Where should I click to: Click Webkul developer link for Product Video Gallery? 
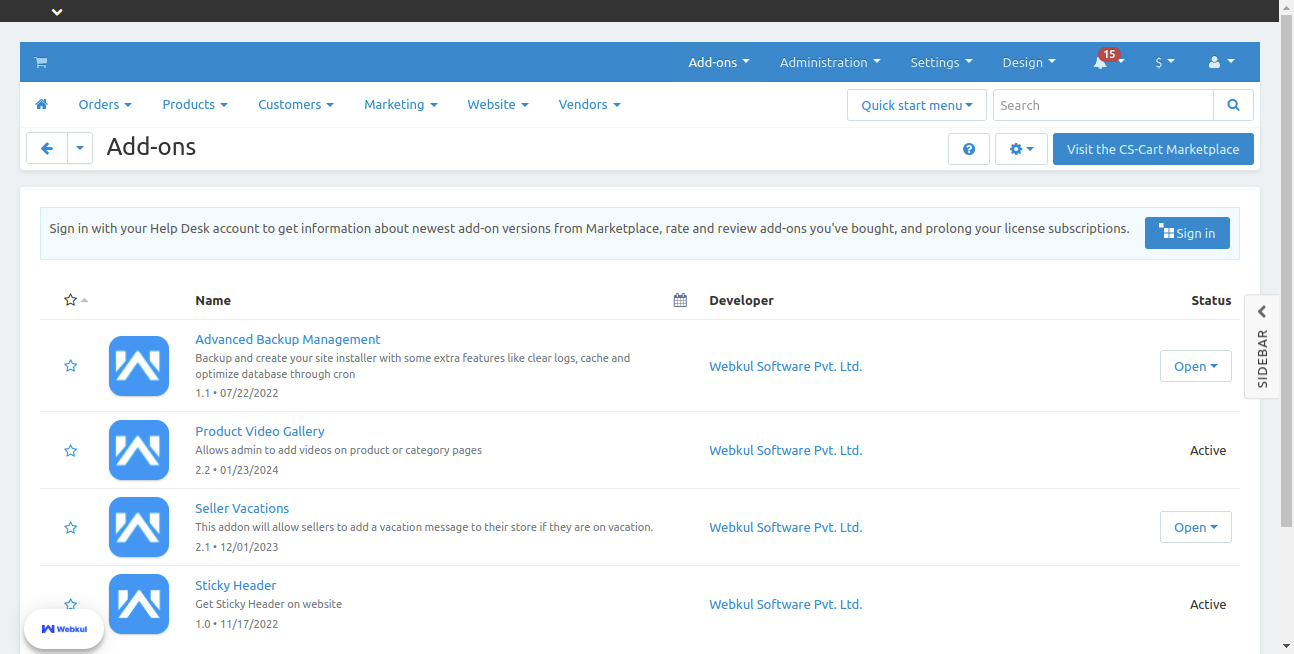[x=786, y=450]
